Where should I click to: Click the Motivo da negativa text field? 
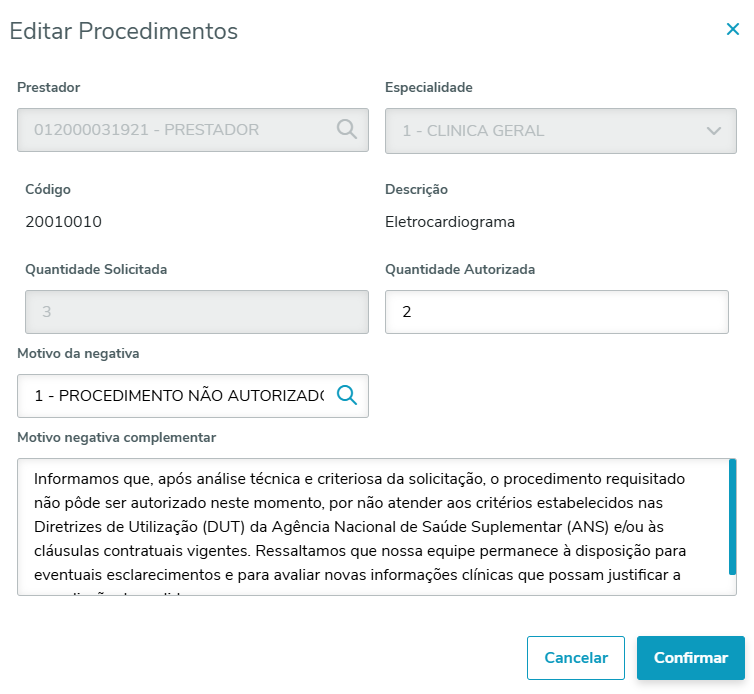178,396
